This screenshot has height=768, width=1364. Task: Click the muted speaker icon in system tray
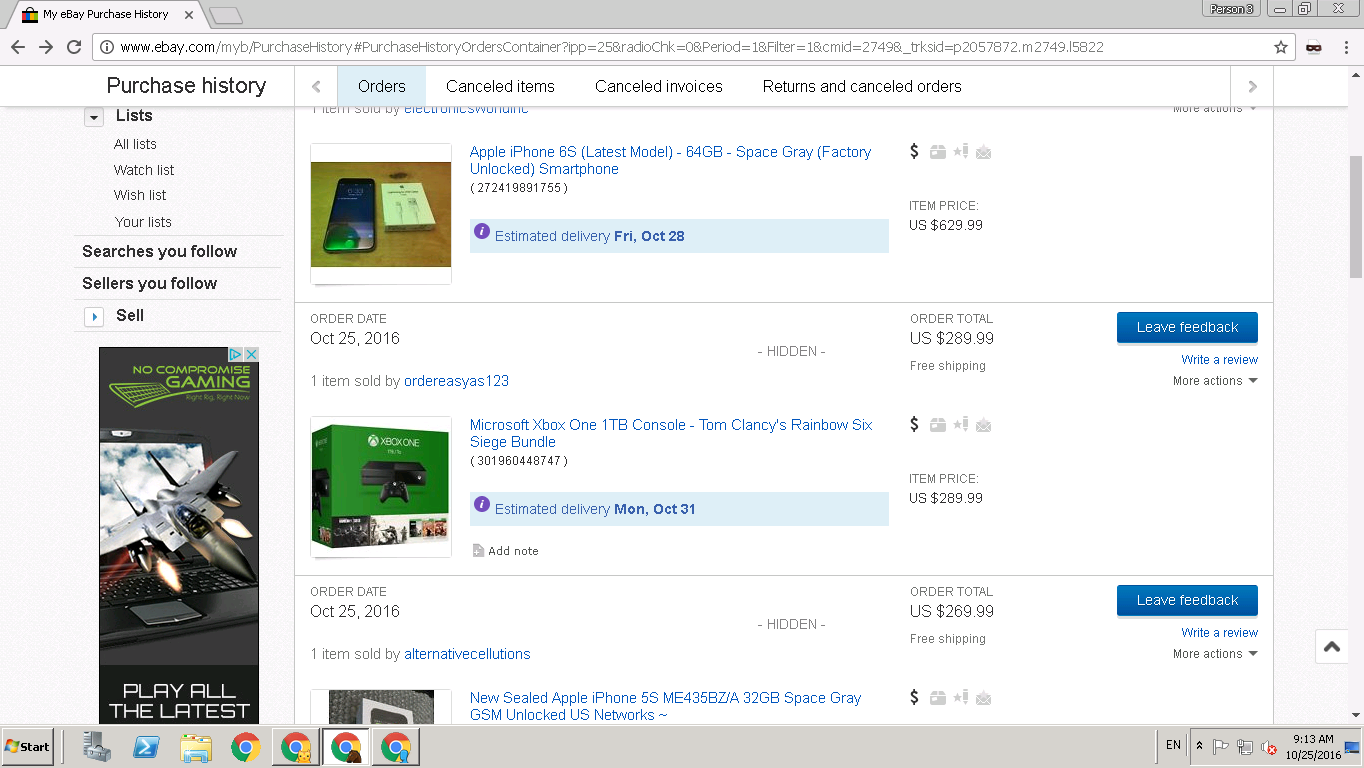pyautogui.click(x=1269, y=747)
